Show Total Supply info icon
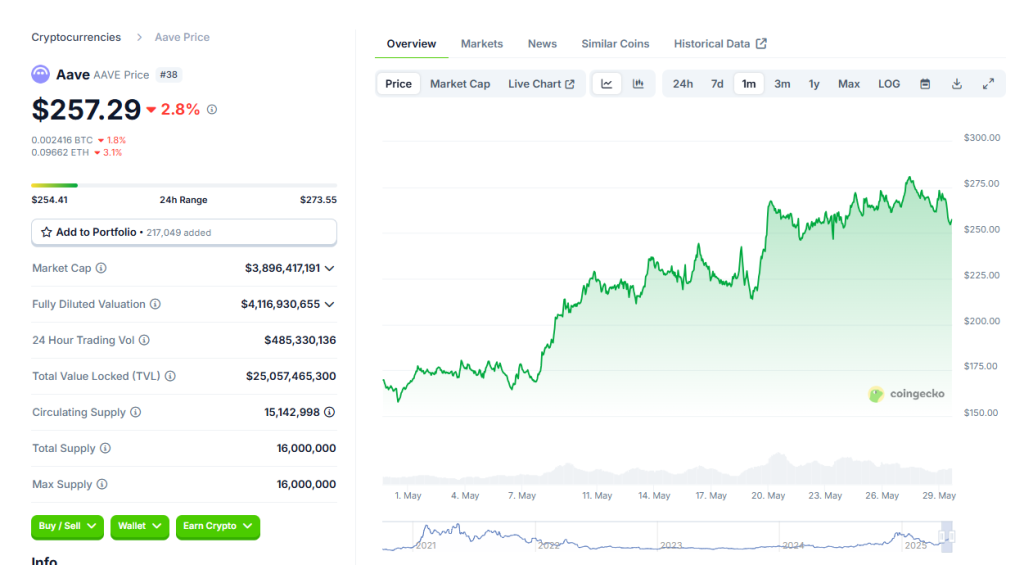This screenshot has height=565, width=1024. 106,448
